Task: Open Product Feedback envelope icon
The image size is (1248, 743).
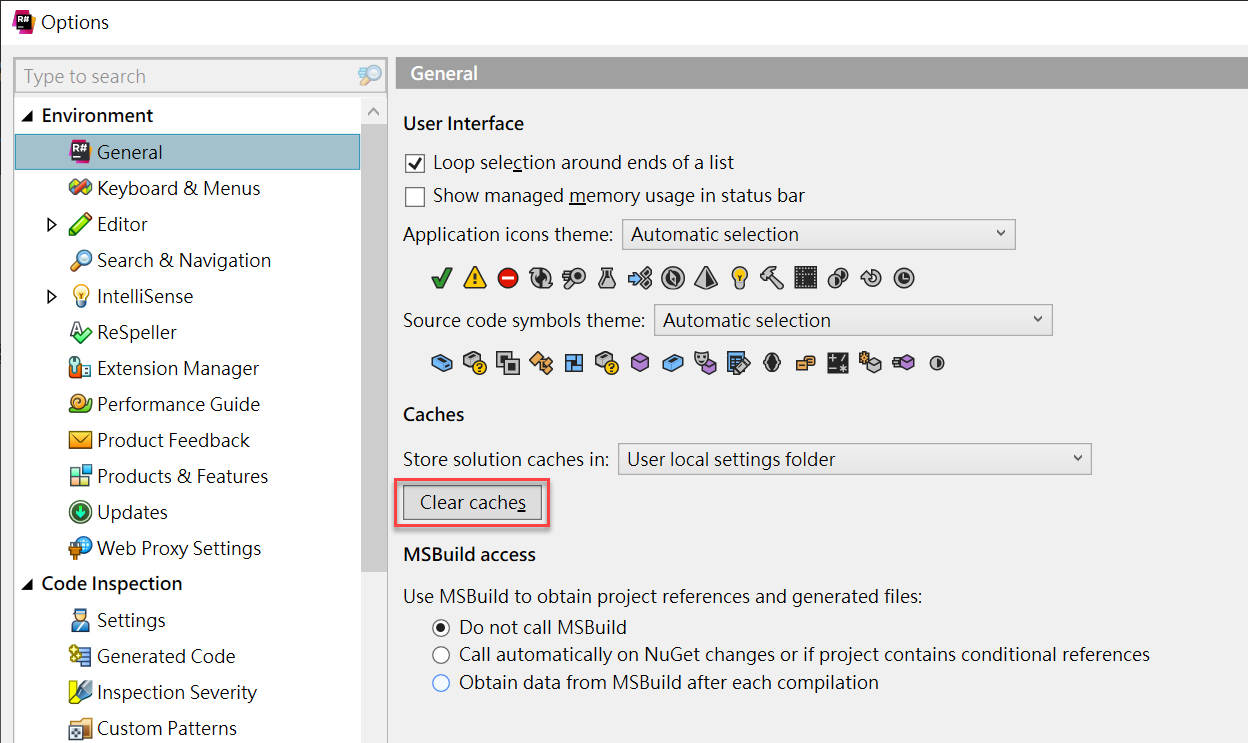Action: [78, 440]
